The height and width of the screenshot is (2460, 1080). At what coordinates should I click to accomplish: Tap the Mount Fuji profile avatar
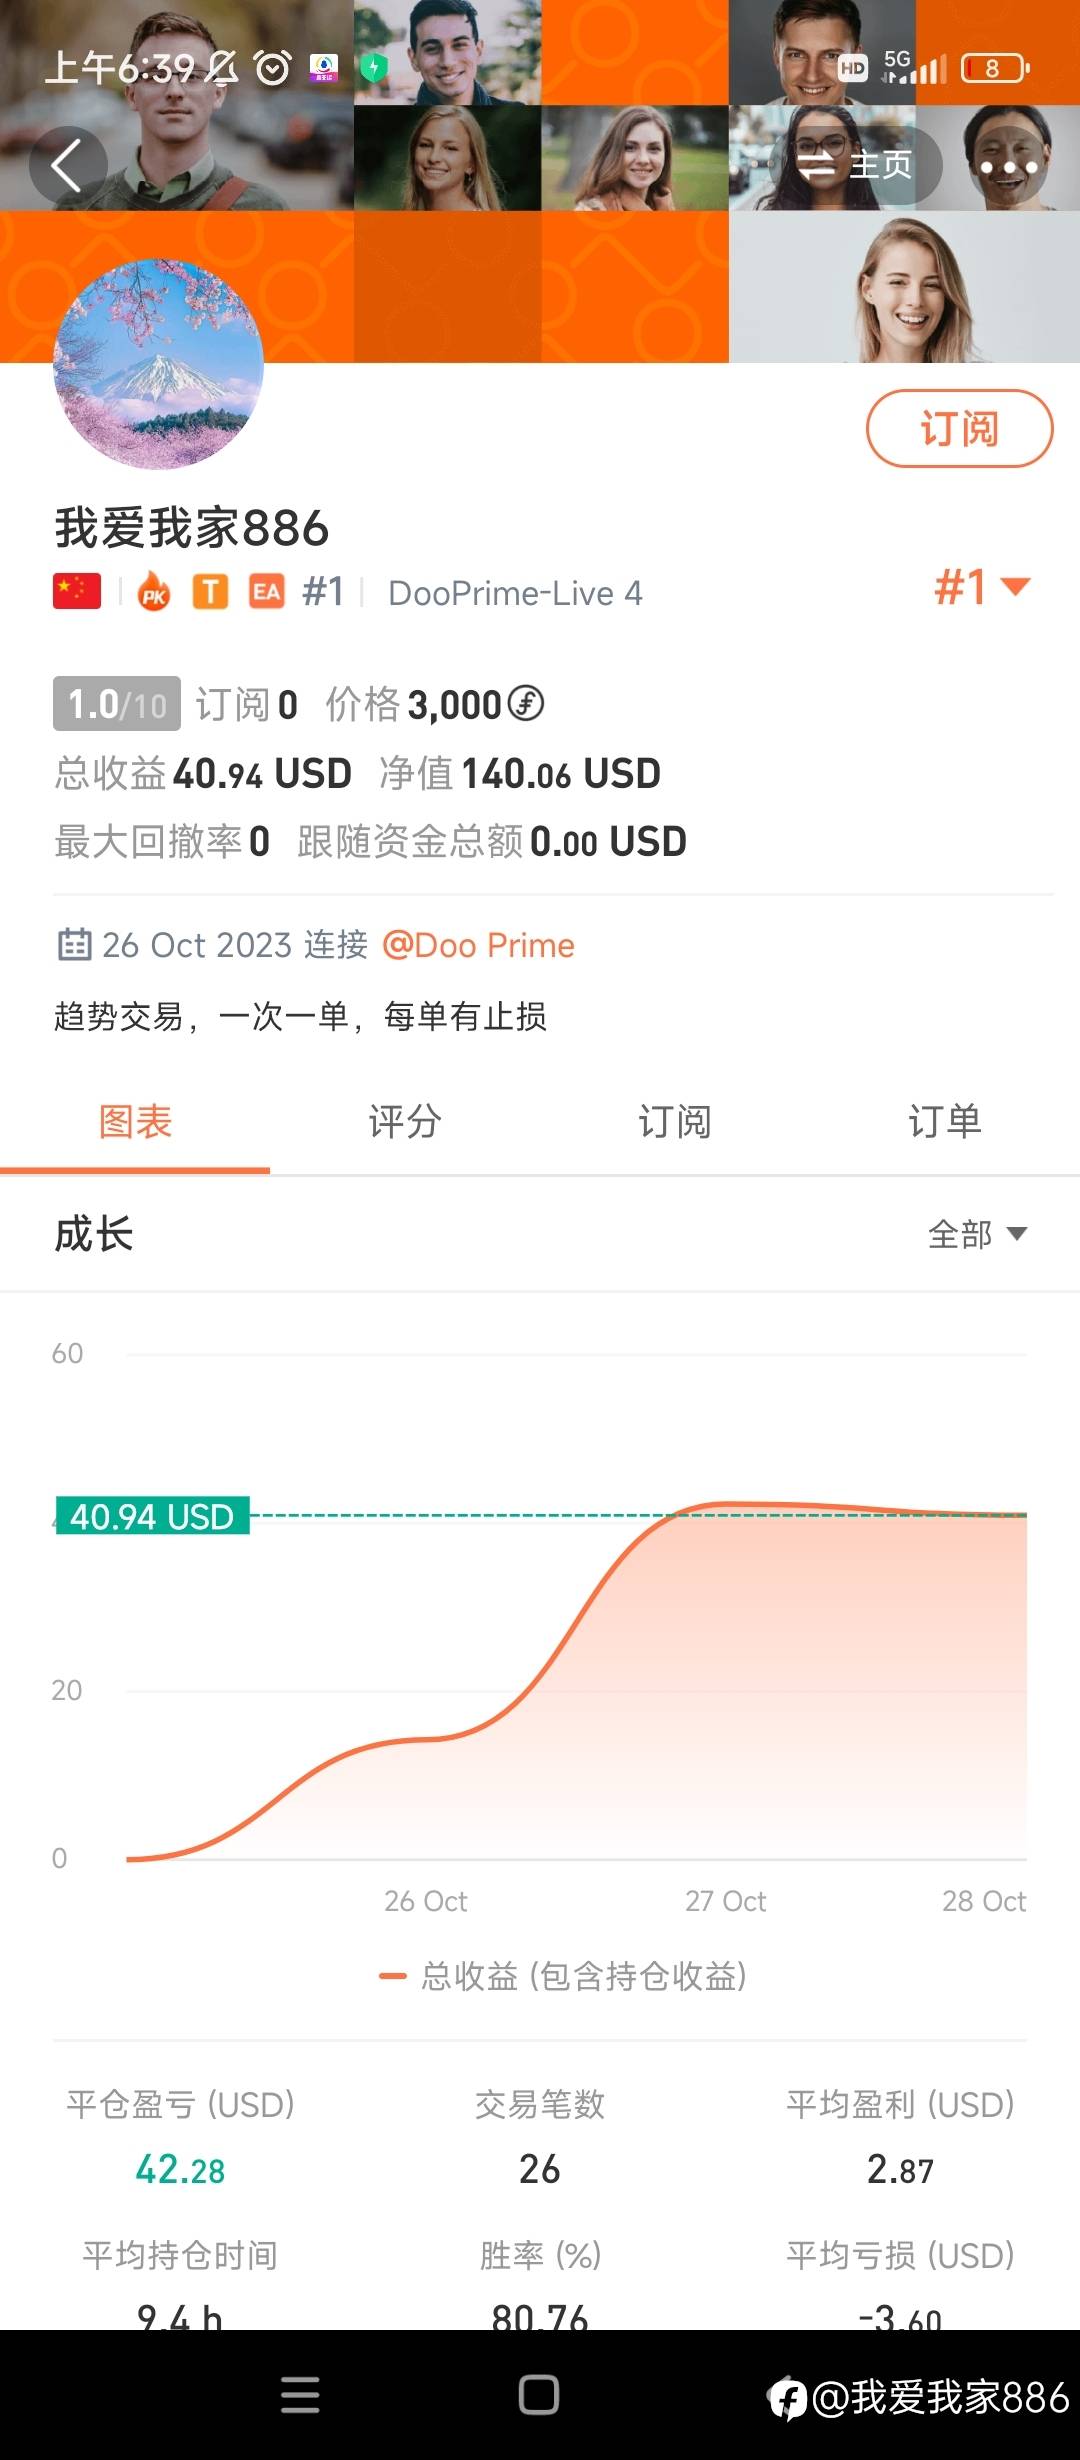point(158,364)
